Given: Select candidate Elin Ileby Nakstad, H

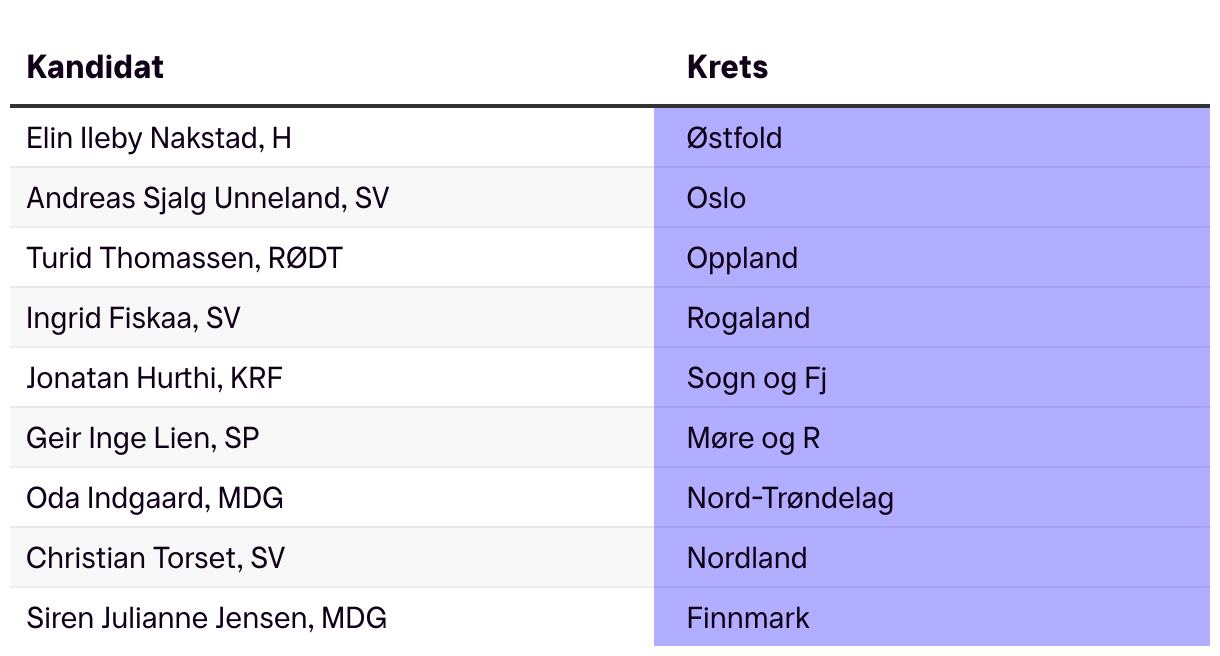Looking at the screenshot, I should pos(159,138).
